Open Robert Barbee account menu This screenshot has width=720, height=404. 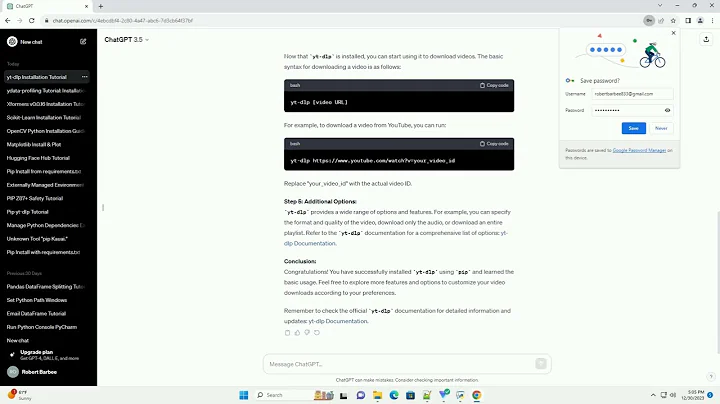(x=47, y=372)
